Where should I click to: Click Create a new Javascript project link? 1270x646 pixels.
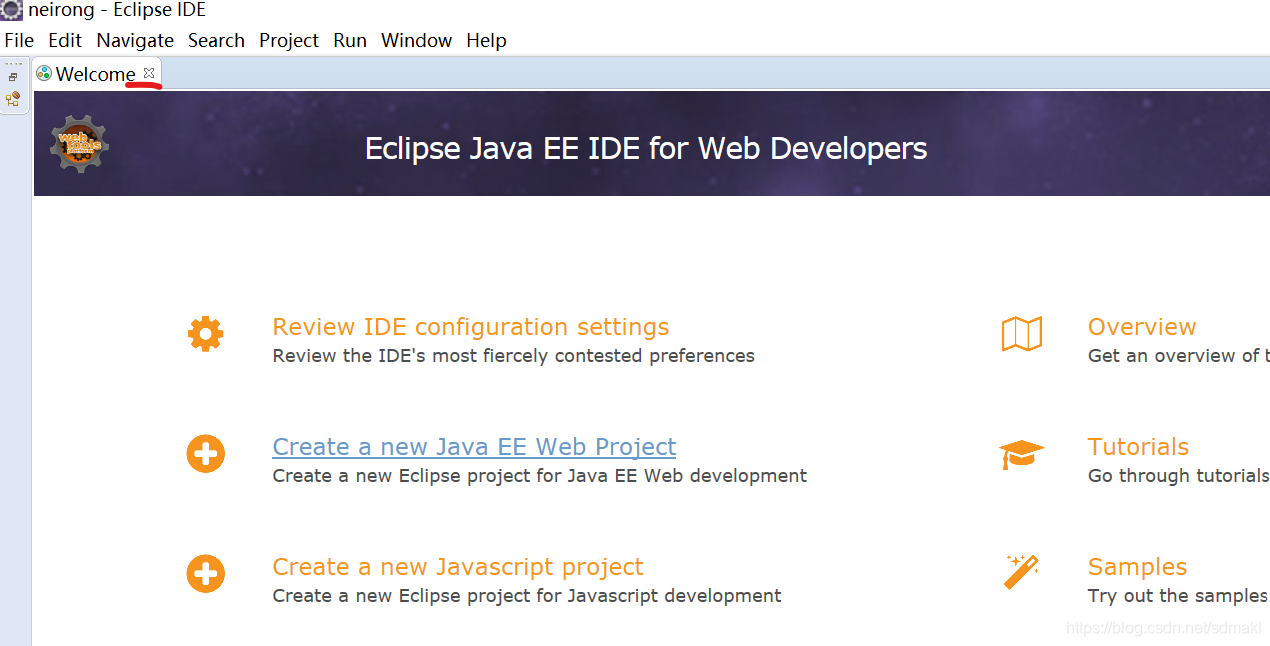click(x=458, y=567)
